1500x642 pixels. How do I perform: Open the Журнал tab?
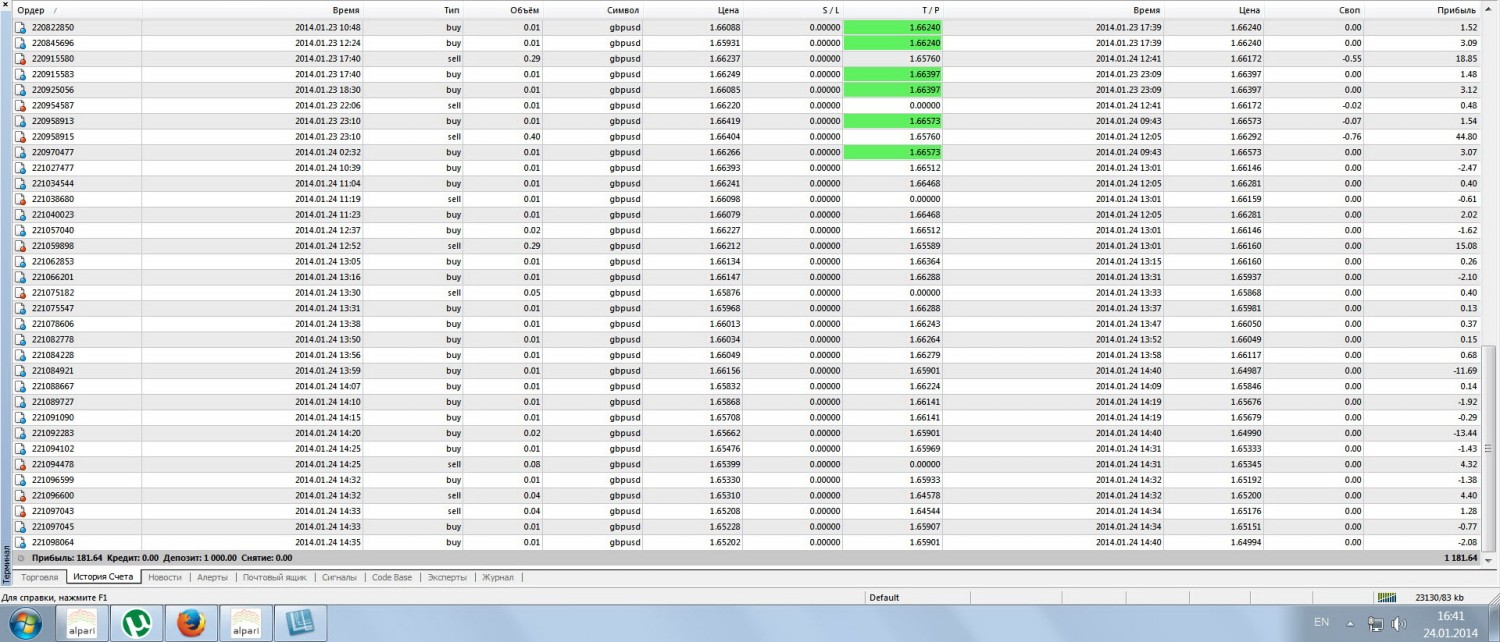(498, 577)
